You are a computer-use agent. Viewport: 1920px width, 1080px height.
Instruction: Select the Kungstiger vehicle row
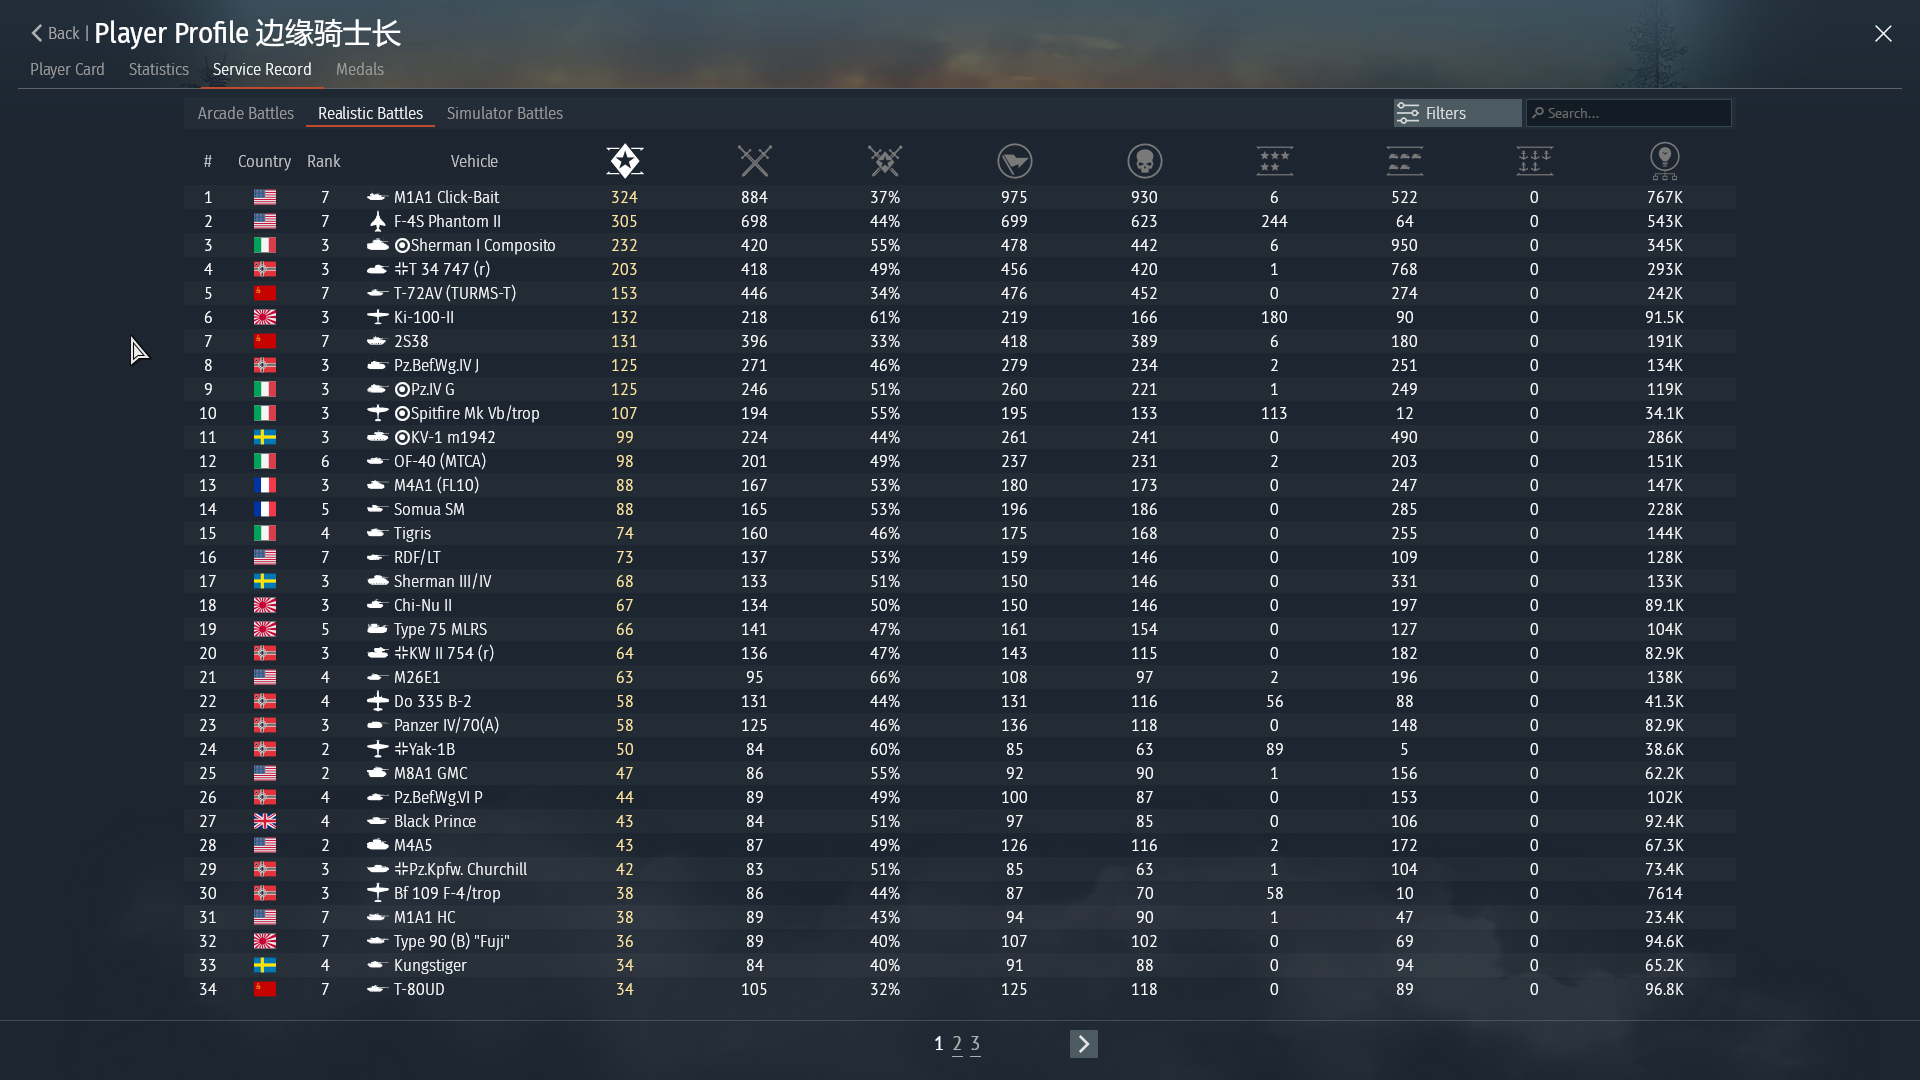(x=960, y=965)
